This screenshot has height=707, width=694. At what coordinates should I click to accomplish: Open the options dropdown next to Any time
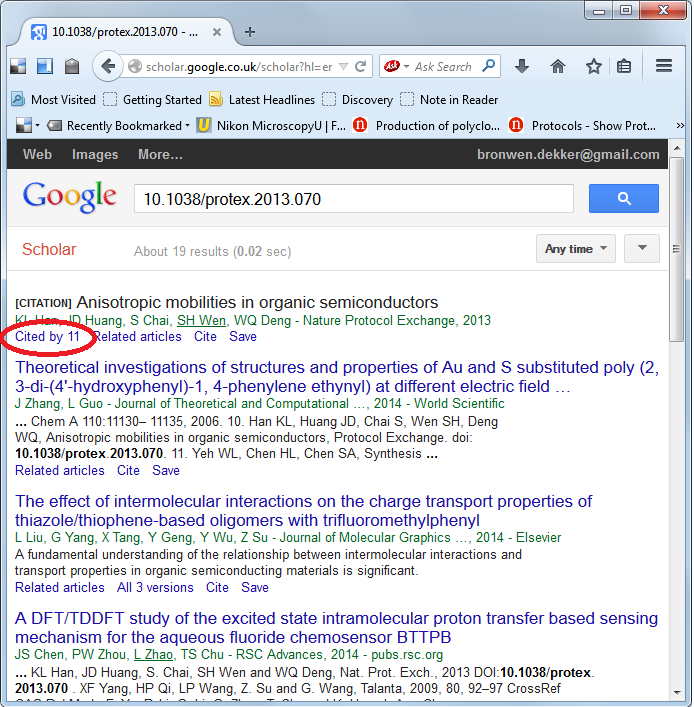642,248
